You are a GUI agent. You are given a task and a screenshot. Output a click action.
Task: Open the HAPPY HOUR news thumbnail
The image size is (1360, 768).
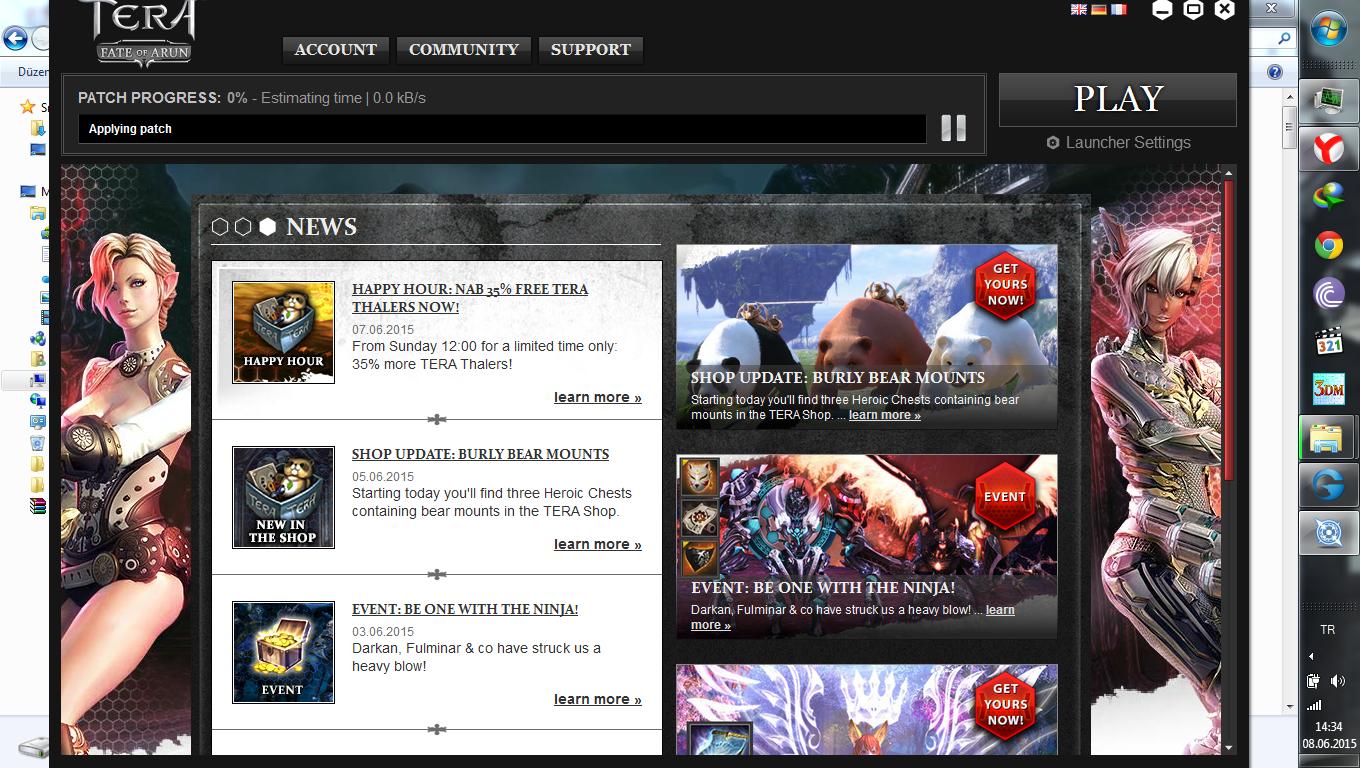tap(283, 332)
